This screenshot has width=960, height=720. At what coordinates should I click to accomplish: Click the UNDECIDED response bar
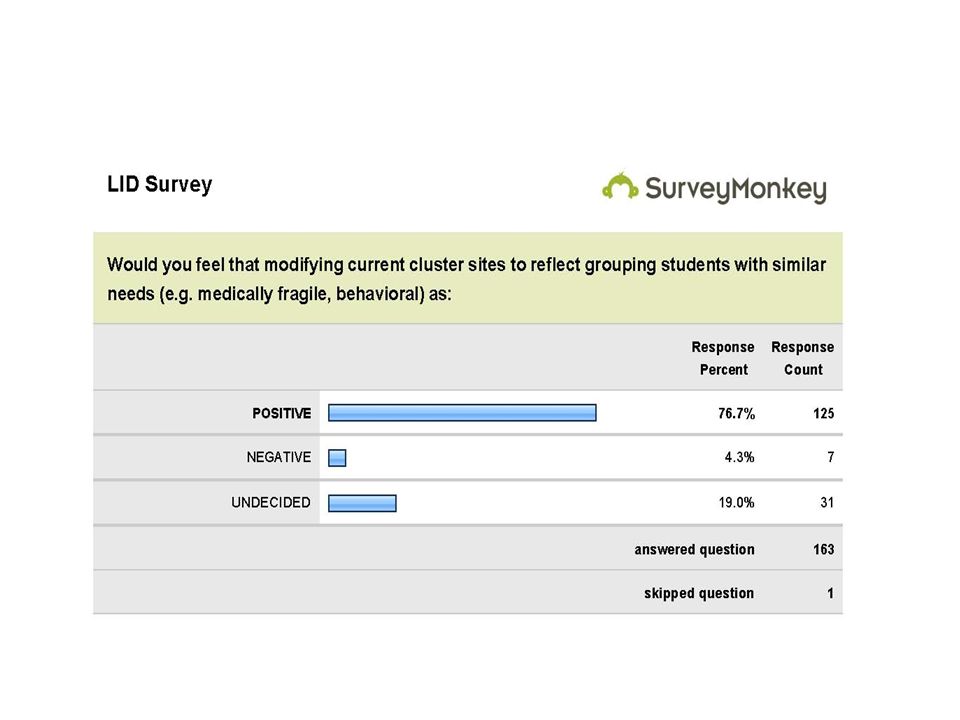tap(362, 503)
